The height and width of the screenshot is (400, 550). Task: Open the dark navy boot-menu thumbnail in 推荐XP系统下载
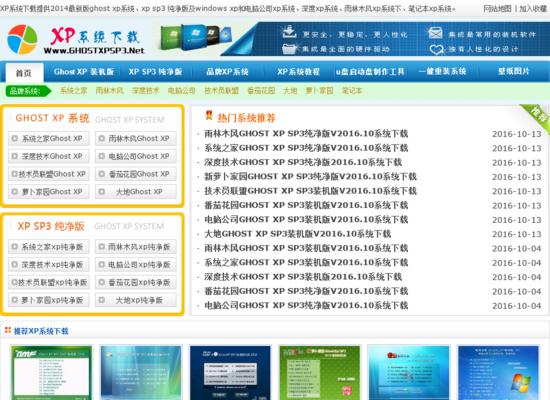230,373
